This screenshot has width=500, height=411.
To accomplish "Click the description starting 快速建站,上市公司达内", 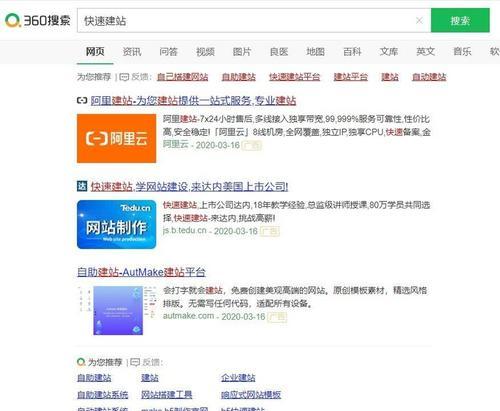I will point(296,212).
